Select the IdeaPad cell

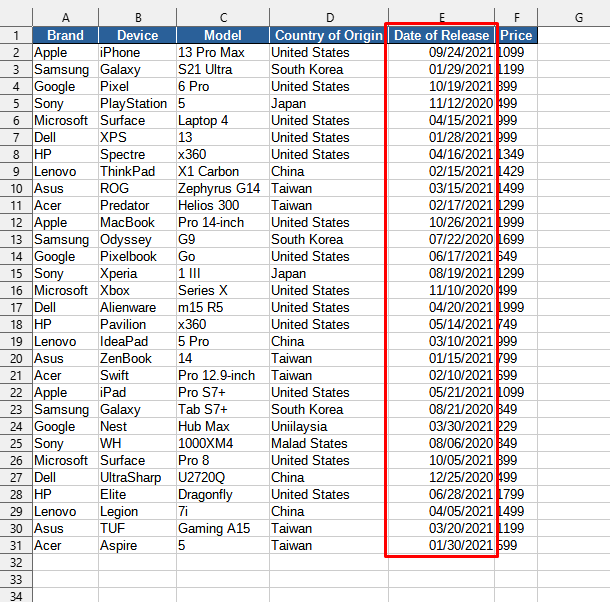pyautogui.click(x=137, y=341)
